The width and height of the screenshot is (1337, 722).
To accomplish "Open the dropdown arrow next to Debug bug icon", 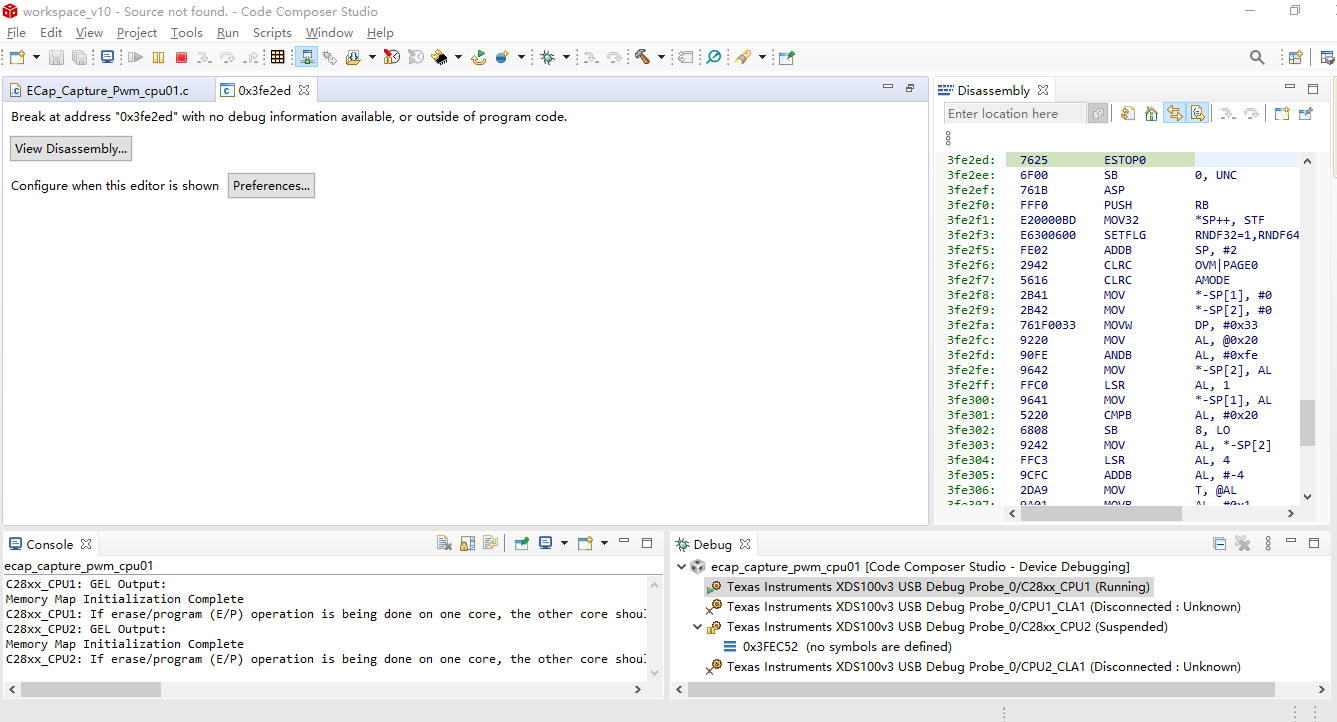I will tap(566, 58).
